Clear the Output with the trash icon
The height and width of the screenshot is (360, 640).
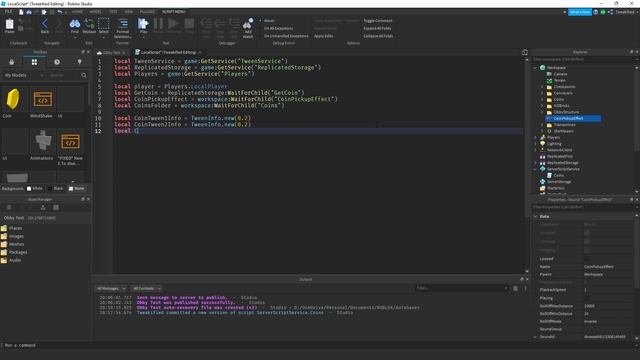coord(516,288)
